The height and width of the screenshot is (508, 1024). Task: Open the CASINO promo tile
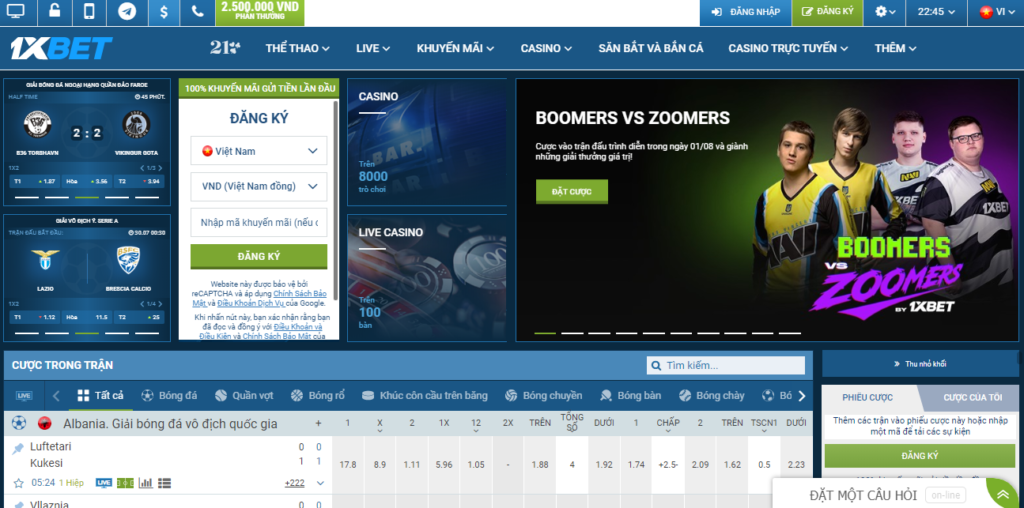click(x=426, y=142)
